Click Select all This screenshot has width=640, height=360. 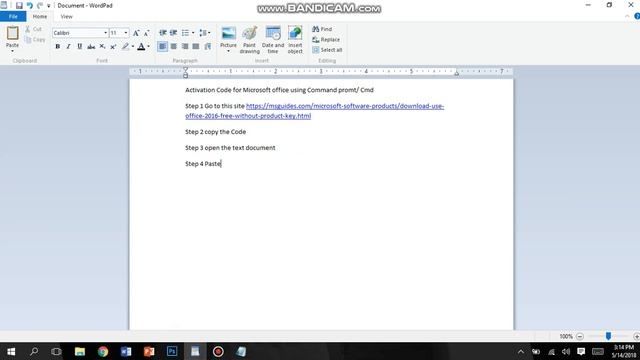327,50
